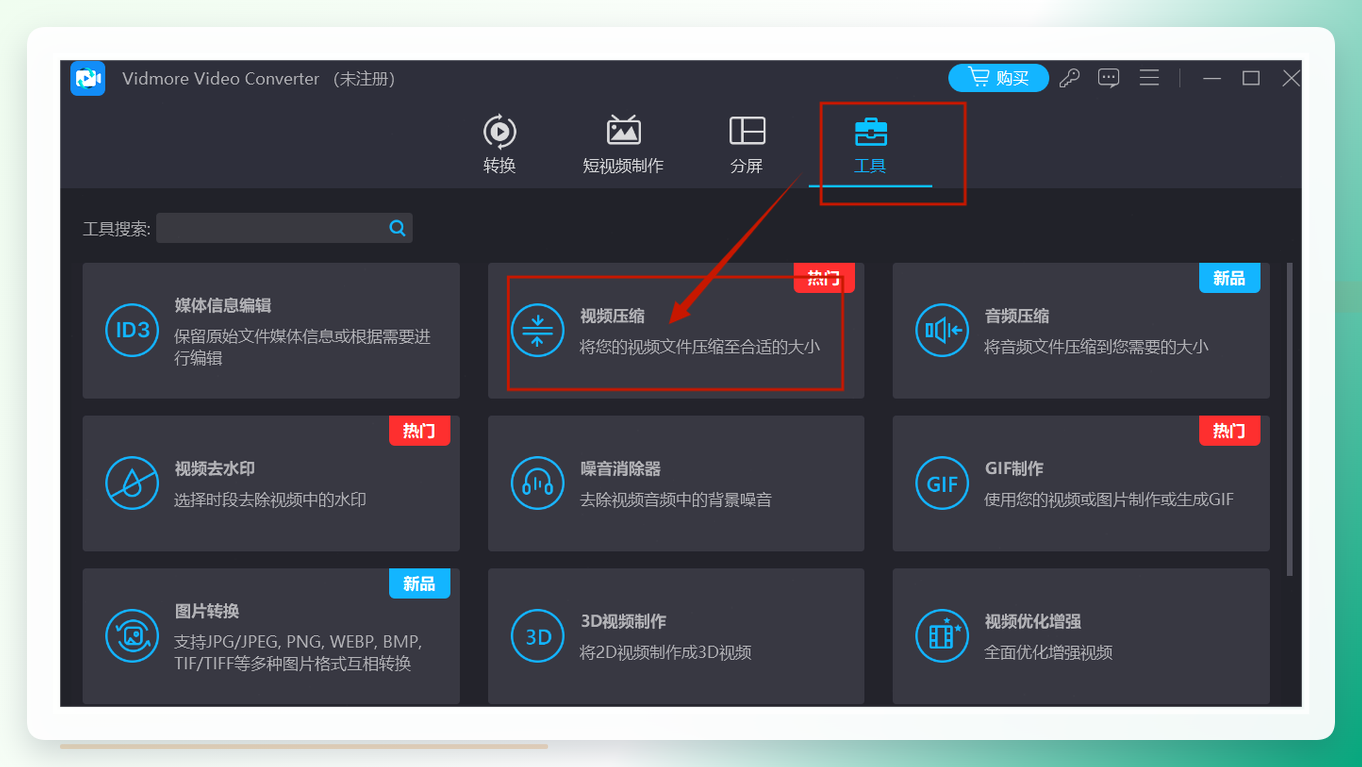Click the 新品 badge on 音频压缩

[1229, 278]
